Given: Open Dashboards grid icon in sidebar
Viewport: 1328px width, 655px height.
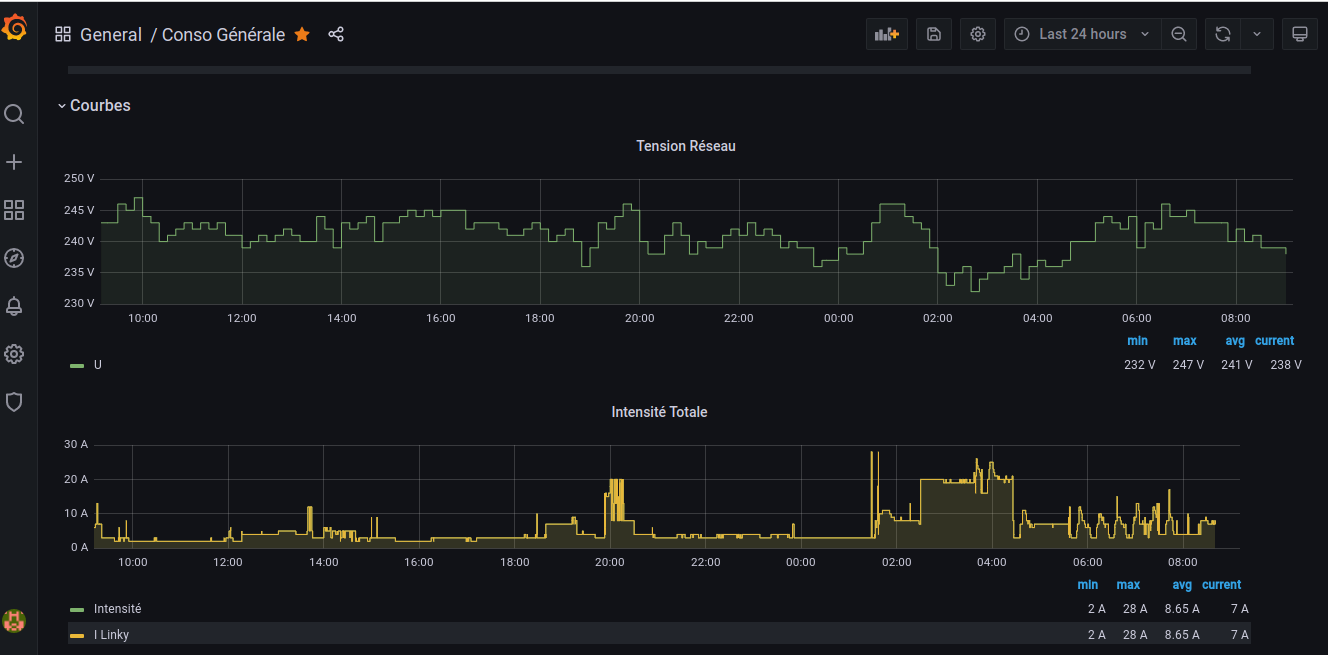Looking at the screenshot, I should click(x=14, y=210).
